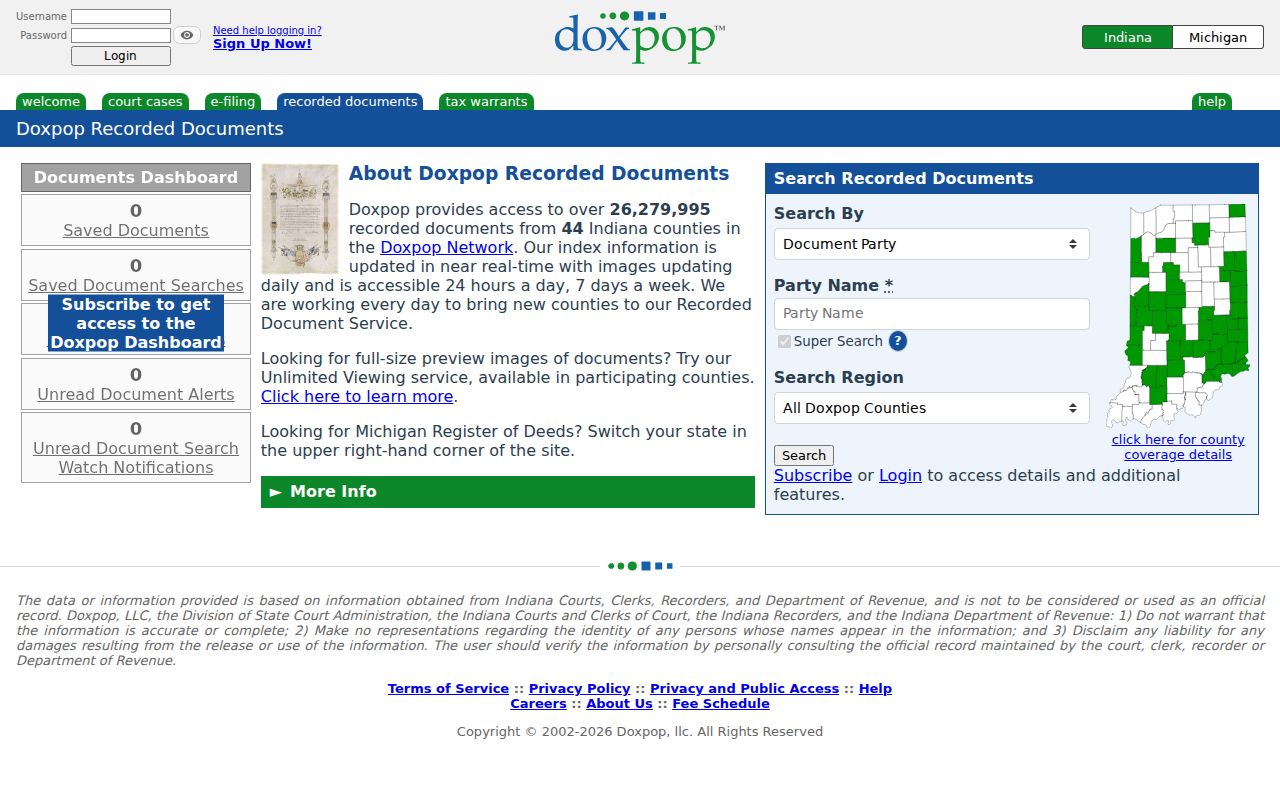
Task: Open Saved Documents dashboard item
Action: [136, 220]
